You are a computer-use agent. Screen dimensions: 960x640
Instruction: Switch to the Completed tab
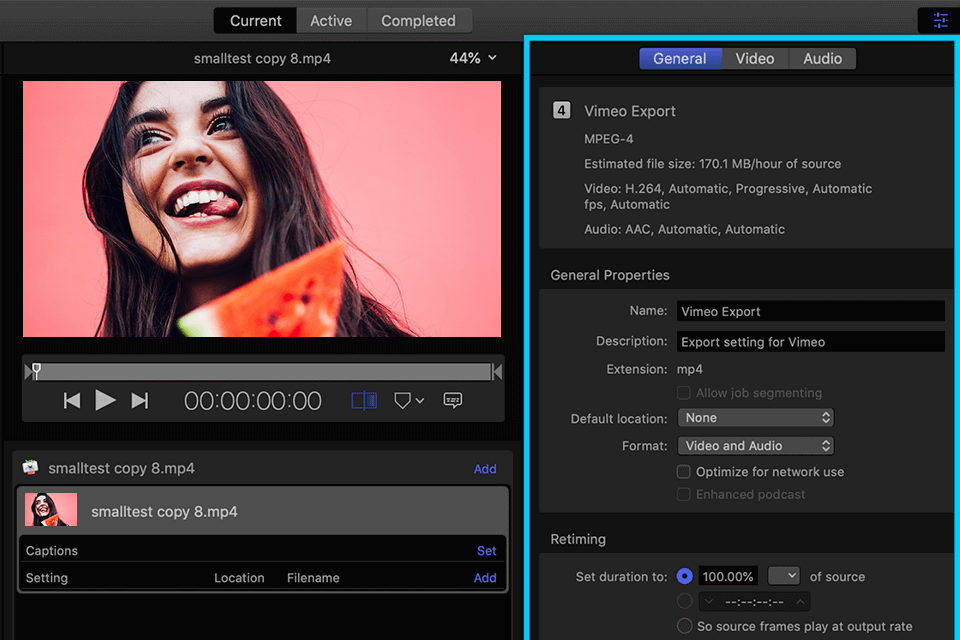pyautogui.click(x=418, y=21)
